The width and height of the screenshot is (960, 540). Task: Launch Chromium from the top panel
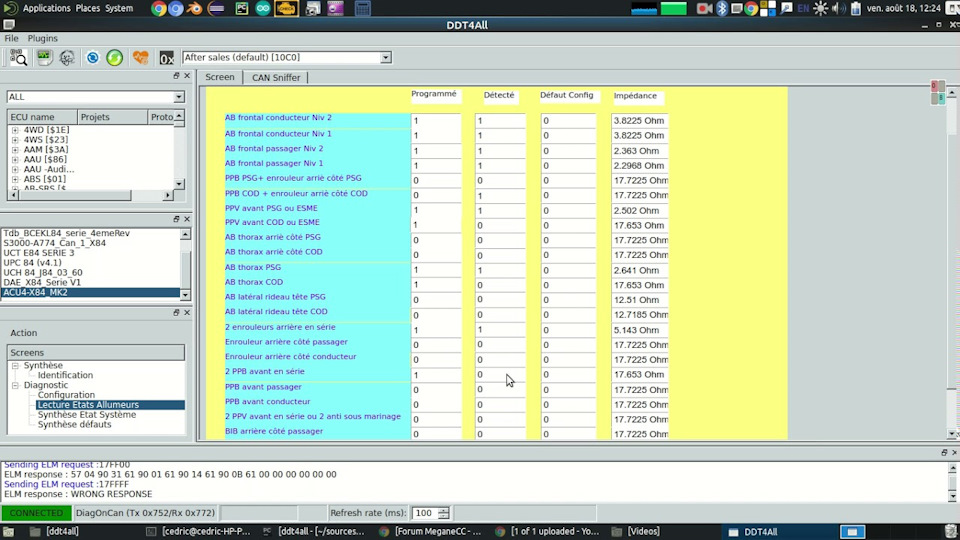(176, 9)
